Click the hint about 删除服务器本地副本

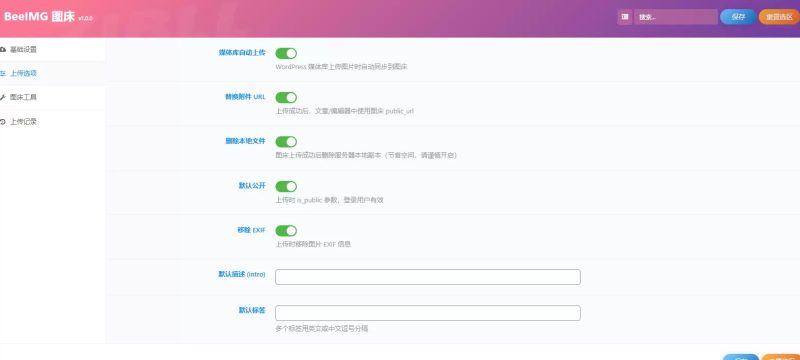tap(366, 156)
